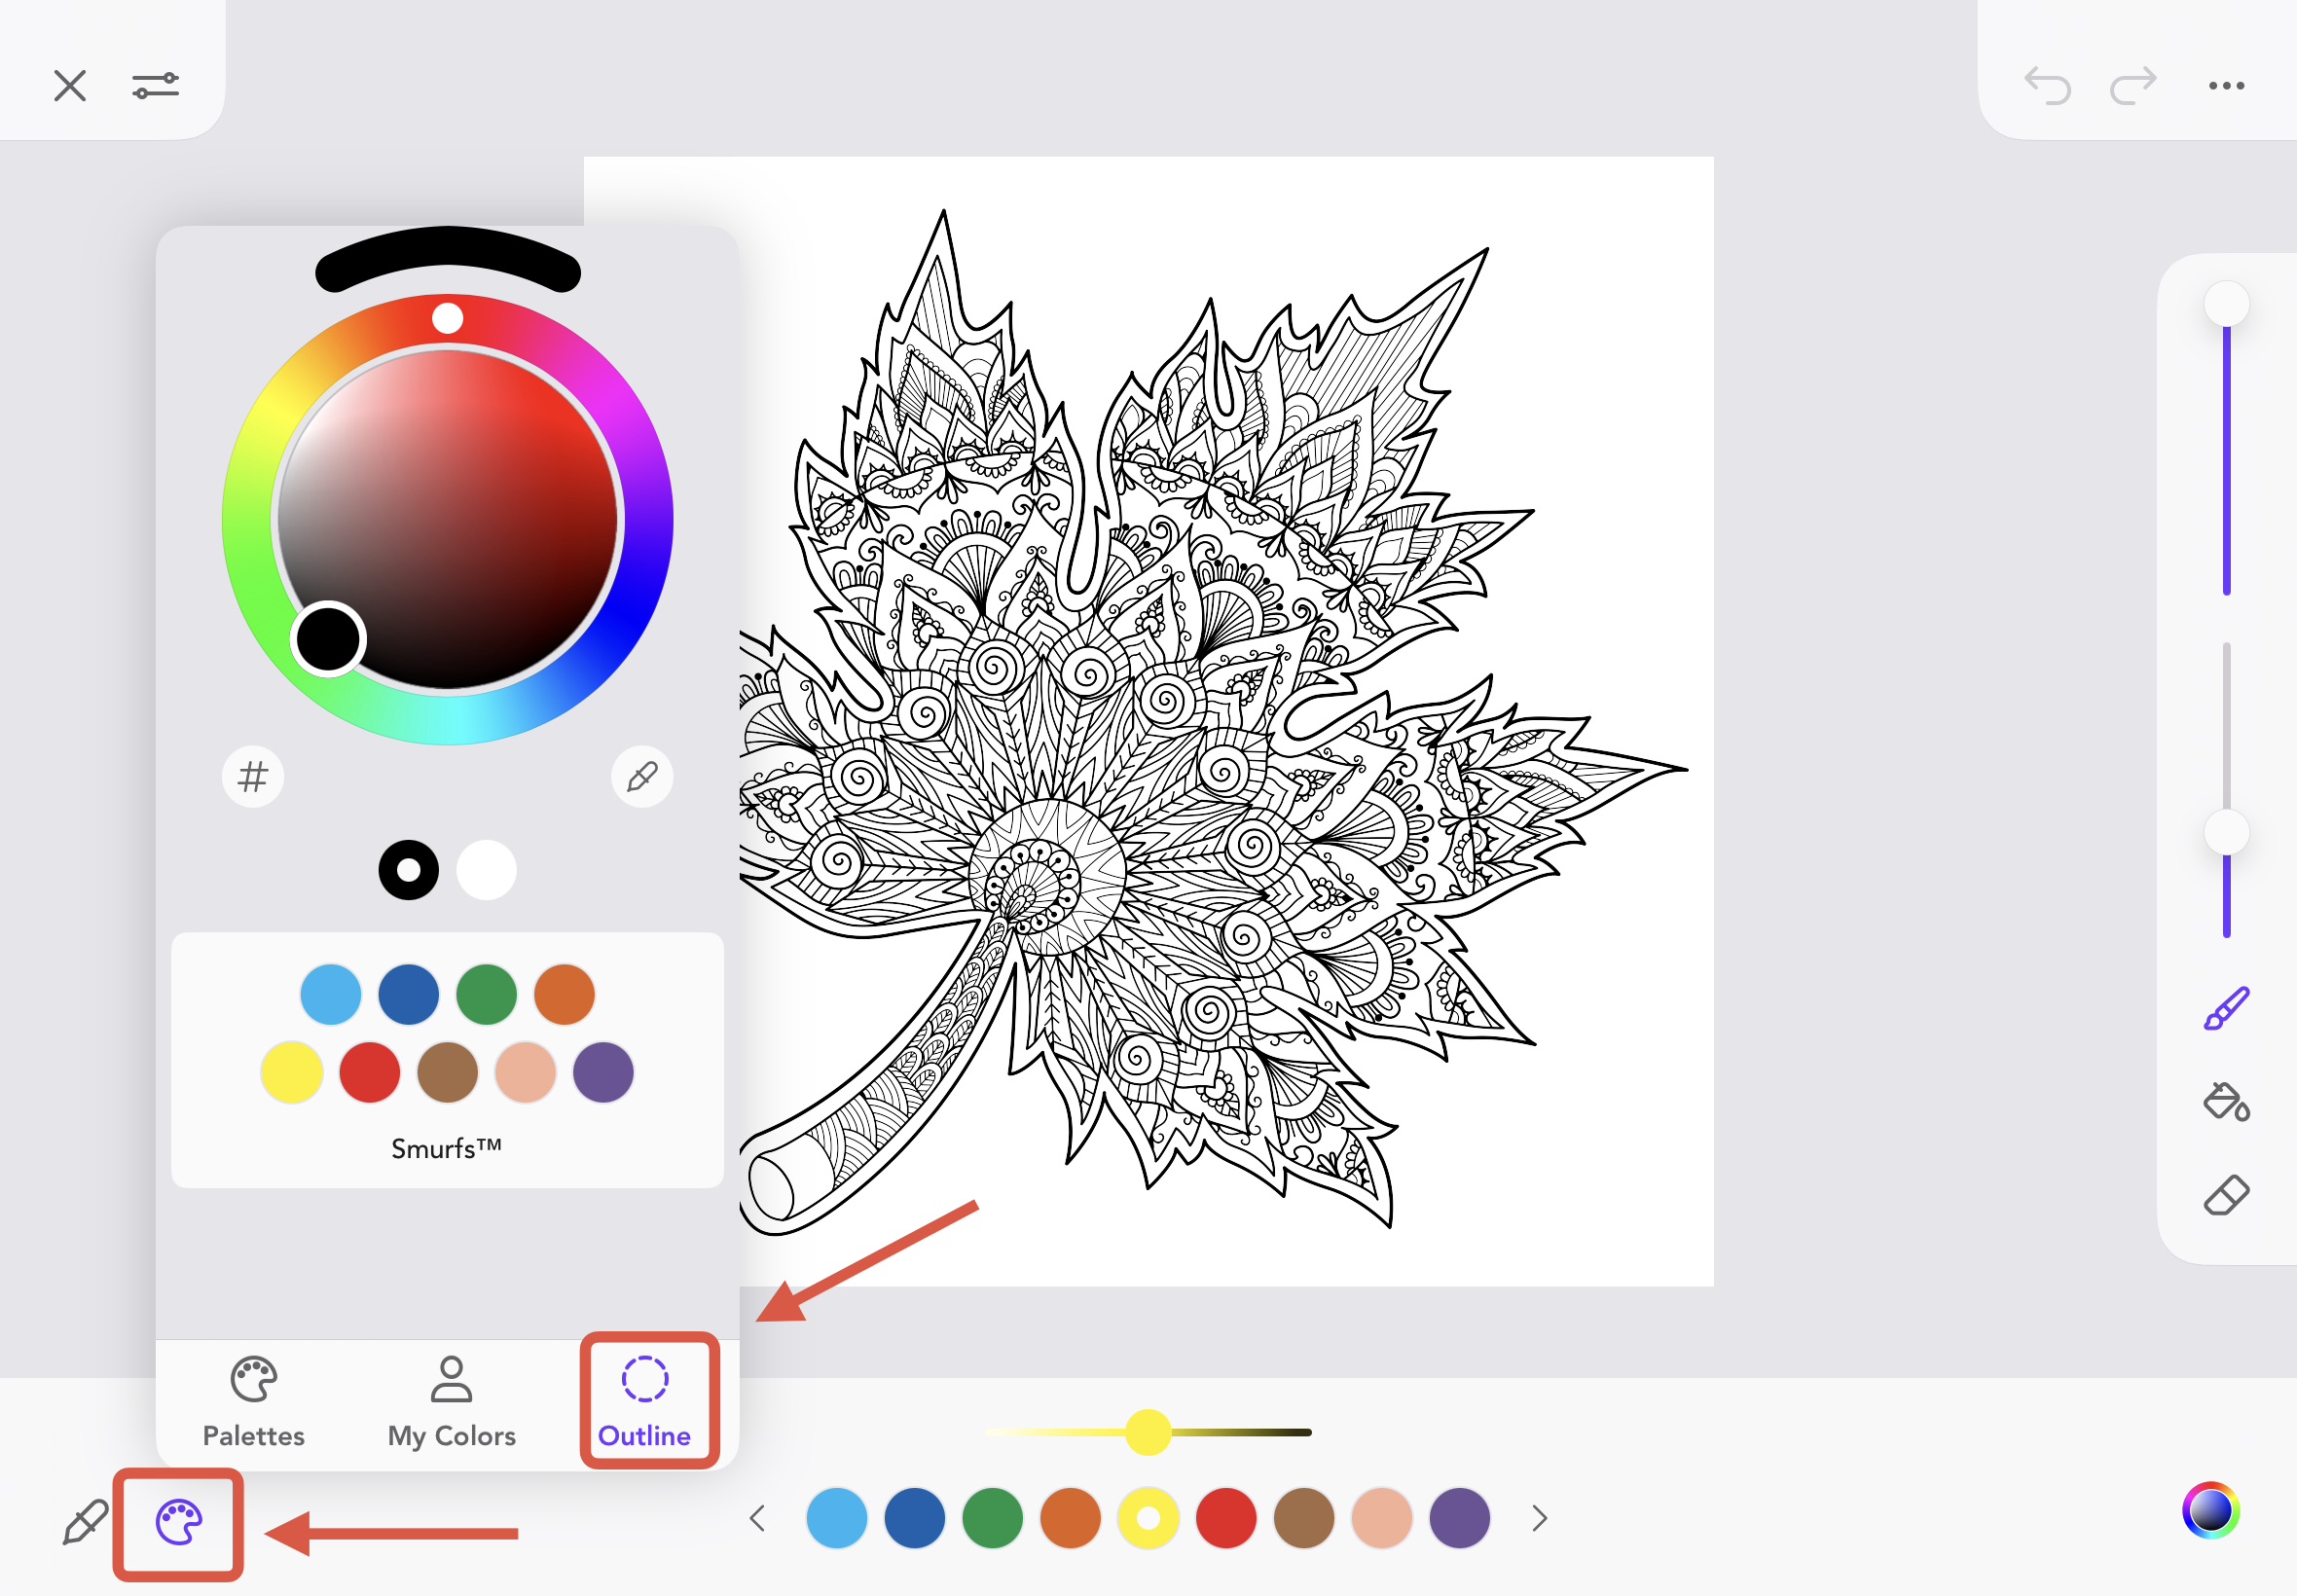The width and height of the screenshot is (2297, 1596).
Task: Choose purple swatch in bottom color bar
Action: [x=1460, y=1518]
